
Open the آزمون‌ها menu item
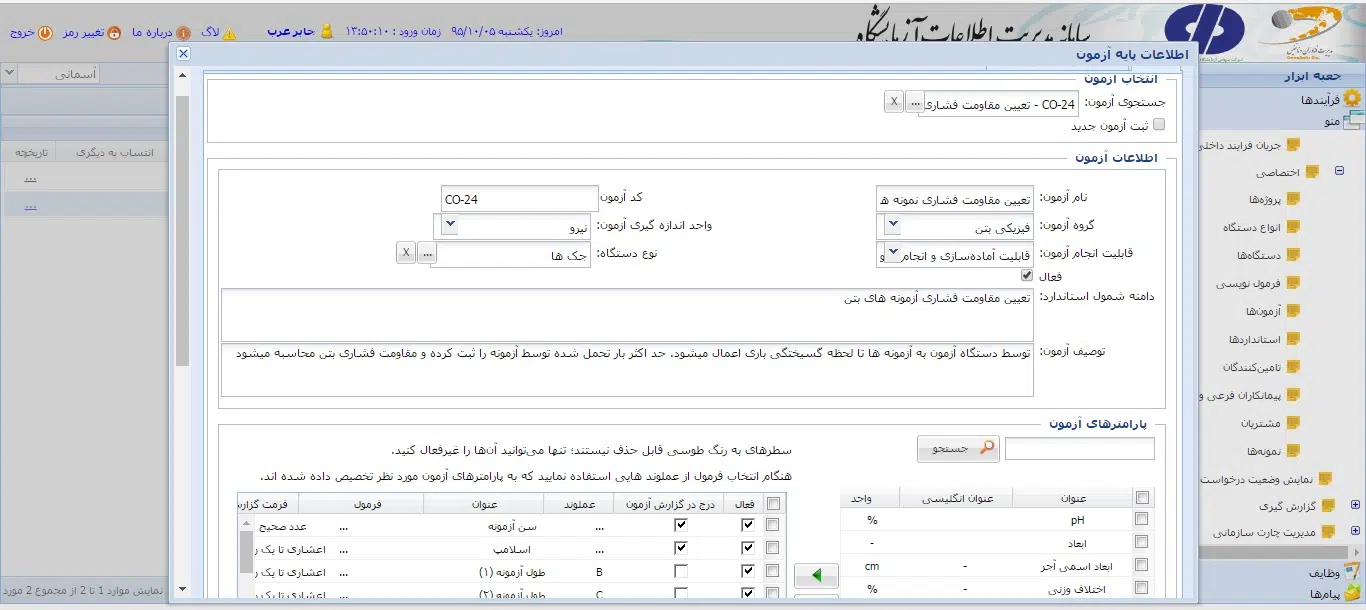[x=1262, y=311]
